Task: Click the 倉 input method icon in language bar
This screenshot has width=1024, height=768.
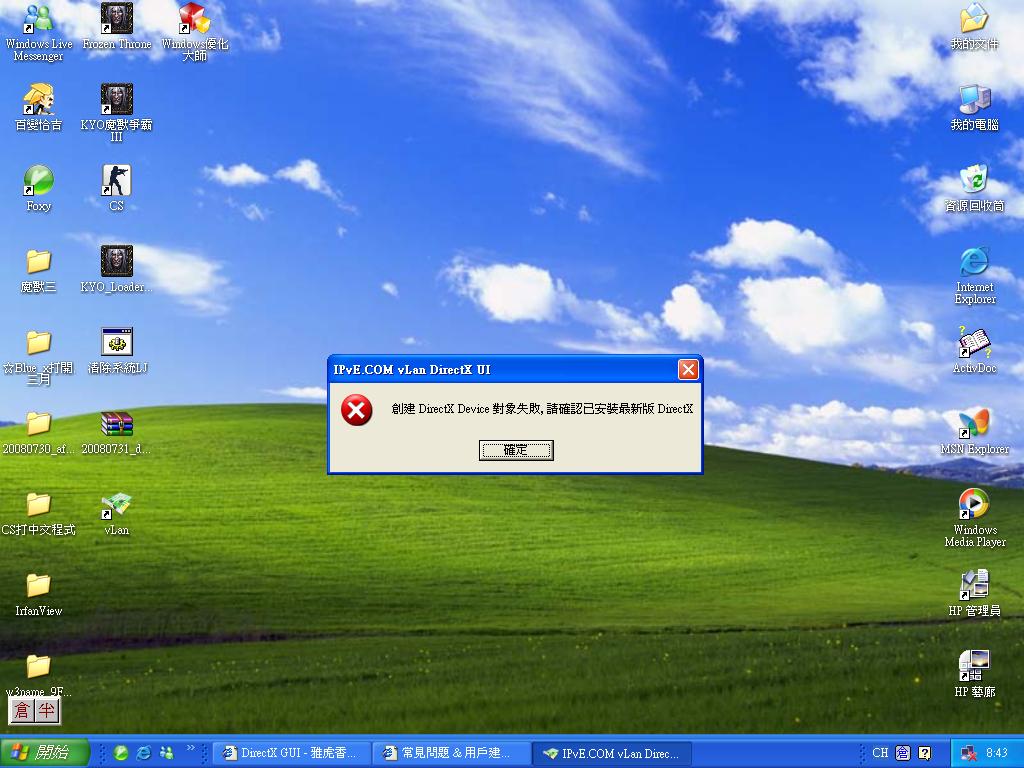Action: point(903,753)
